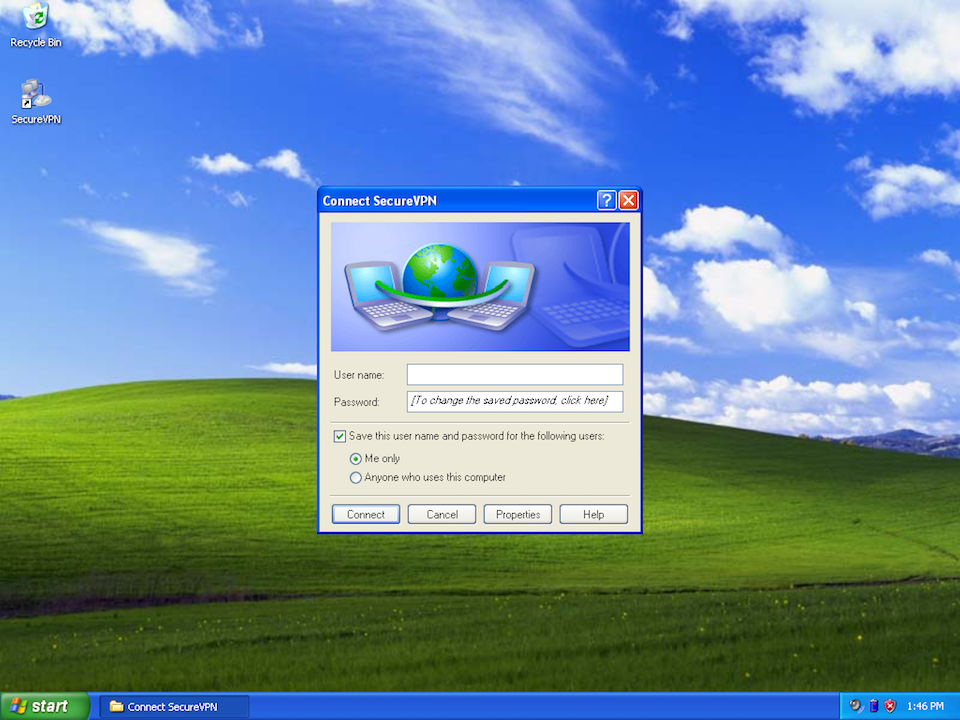
Task: Close the Connect SecureVPN dialog
Action: (x=628, y=201)
